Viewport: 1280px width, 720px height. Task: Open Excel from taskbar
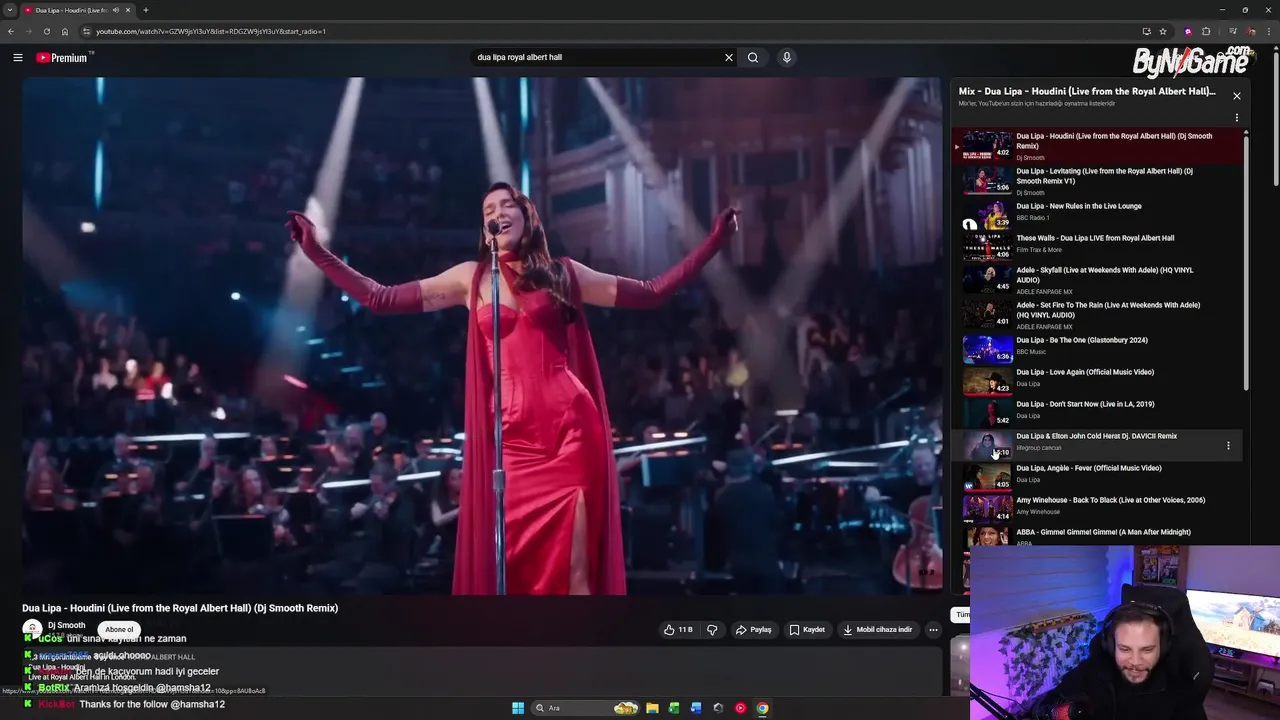674,708
